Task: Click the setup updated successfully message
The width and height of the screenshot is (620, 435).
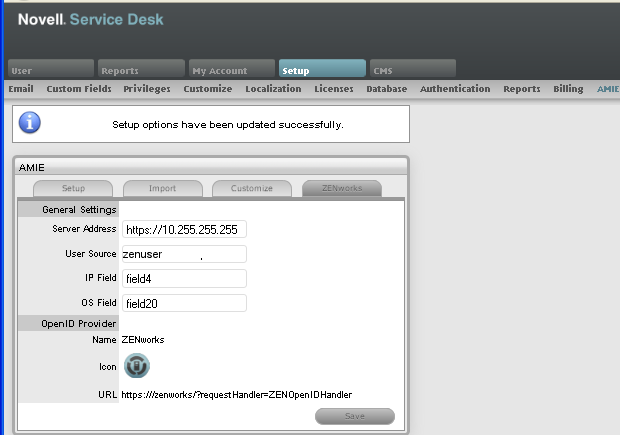Action: click(228, 125)
